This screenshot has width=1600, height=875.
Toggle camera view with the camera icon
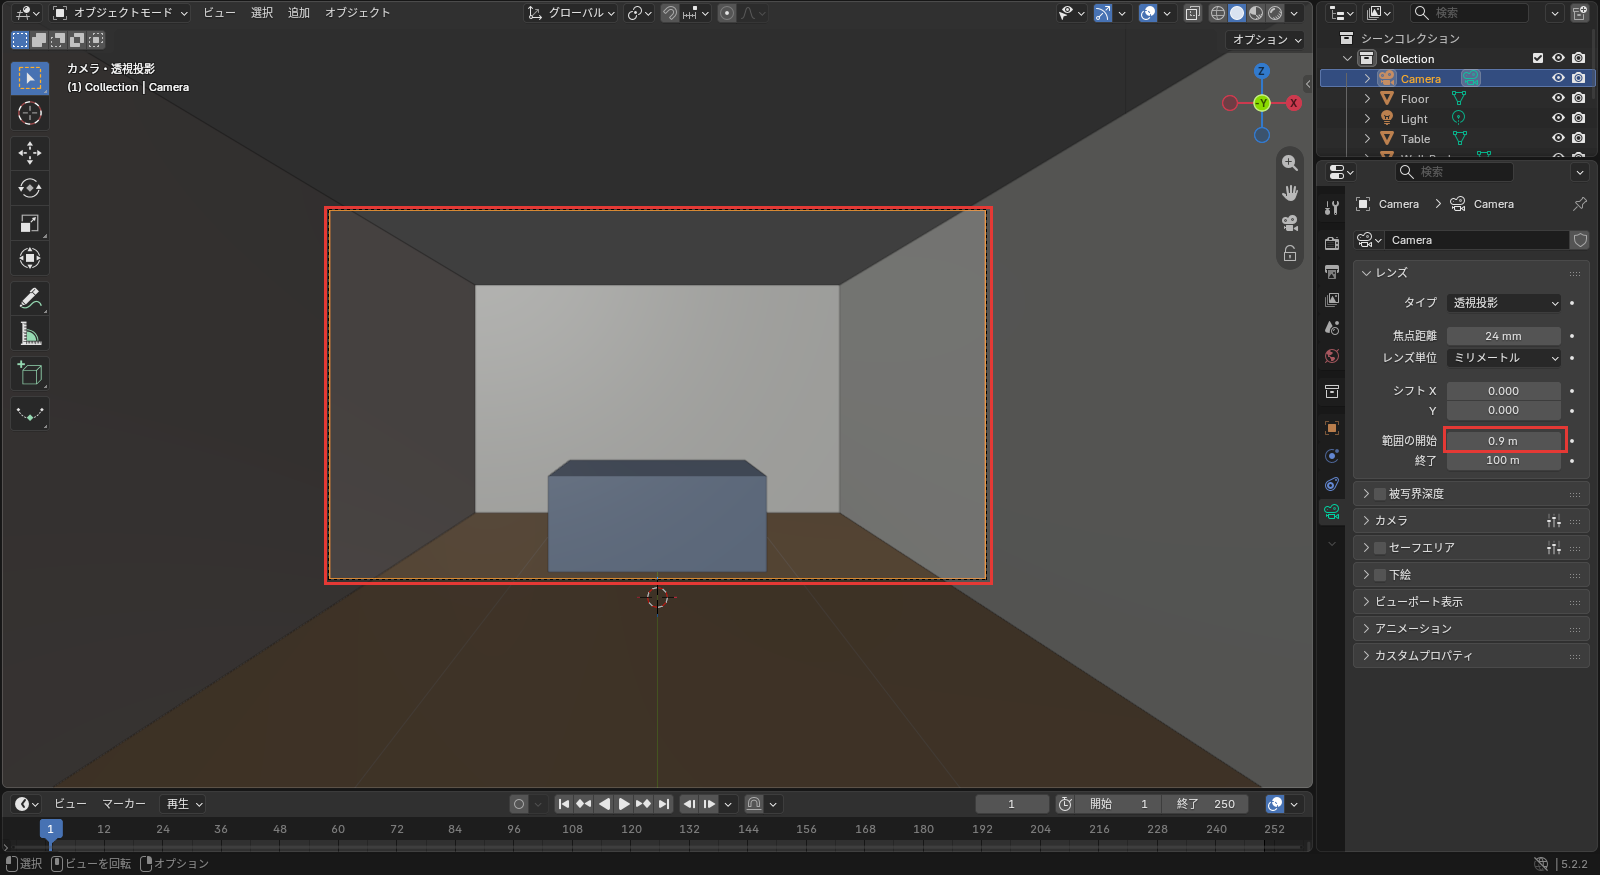(1290, 223)
